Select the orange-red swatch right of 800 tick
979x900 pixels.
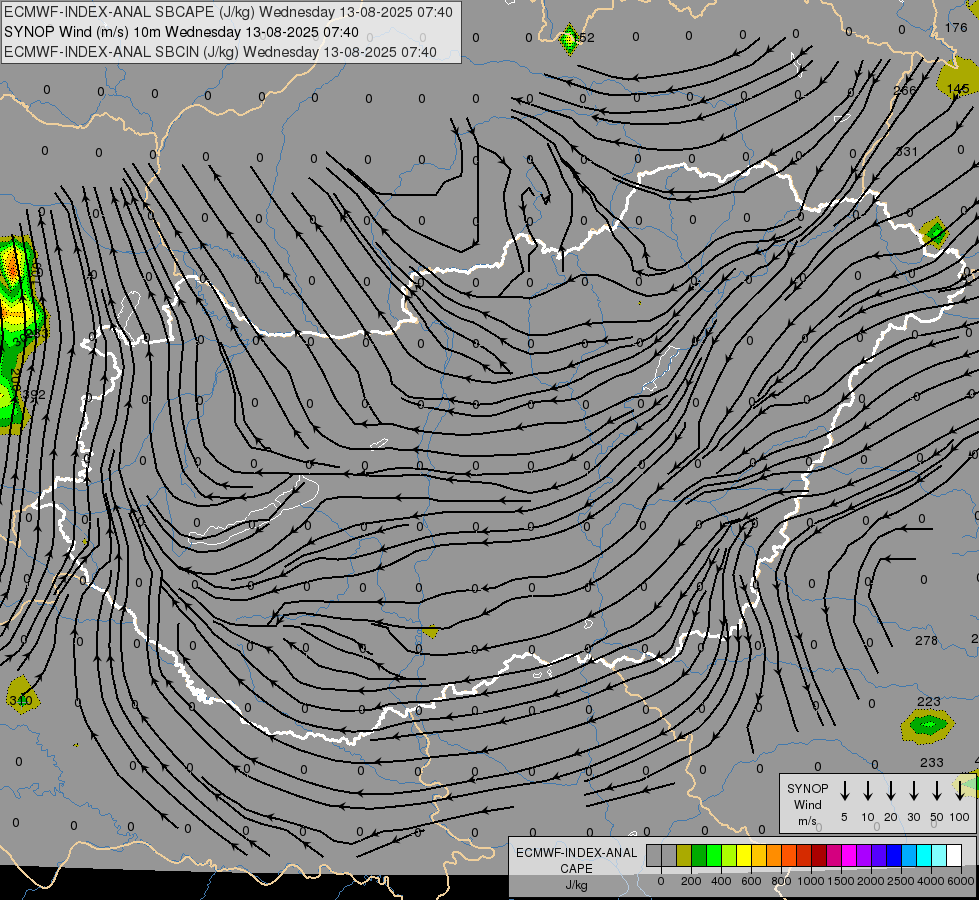(789, 855)
